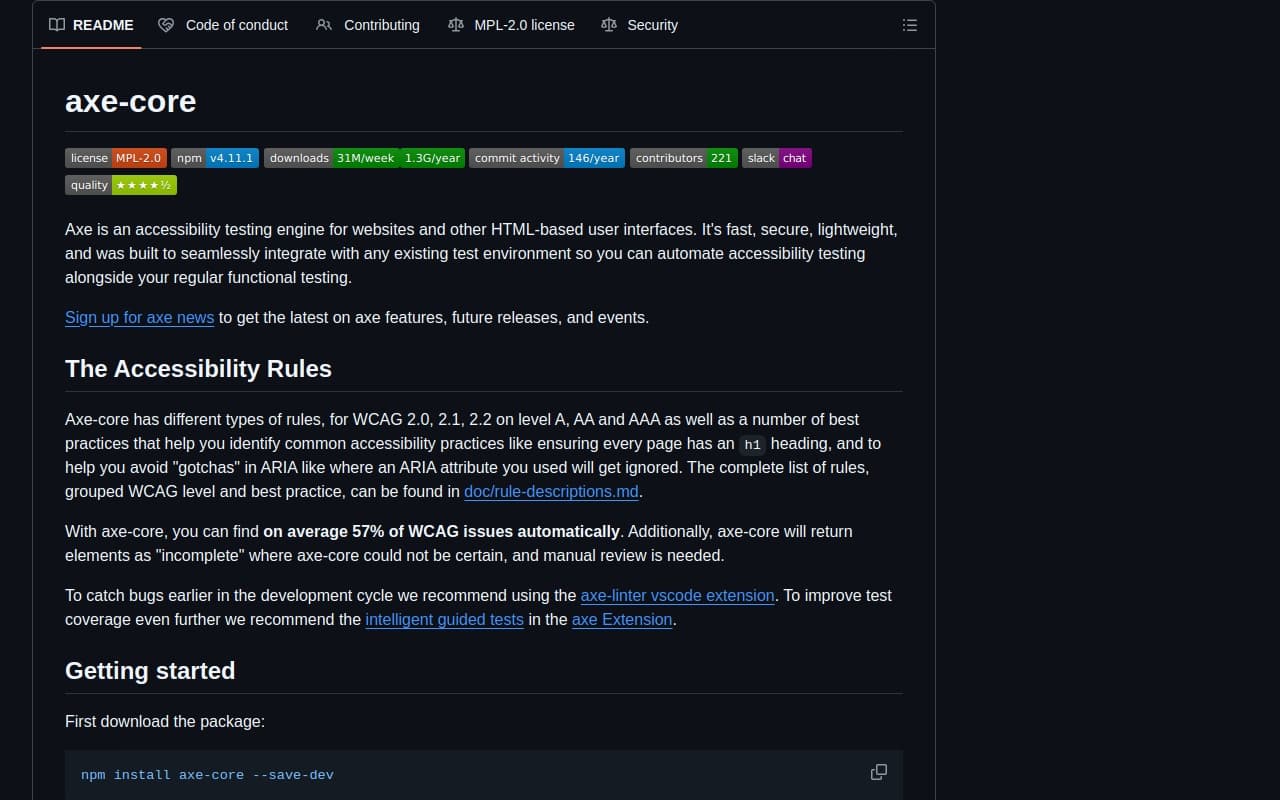Click the license MPL-2.0 badge
The image size is (1280, 800).
[116, 158]
